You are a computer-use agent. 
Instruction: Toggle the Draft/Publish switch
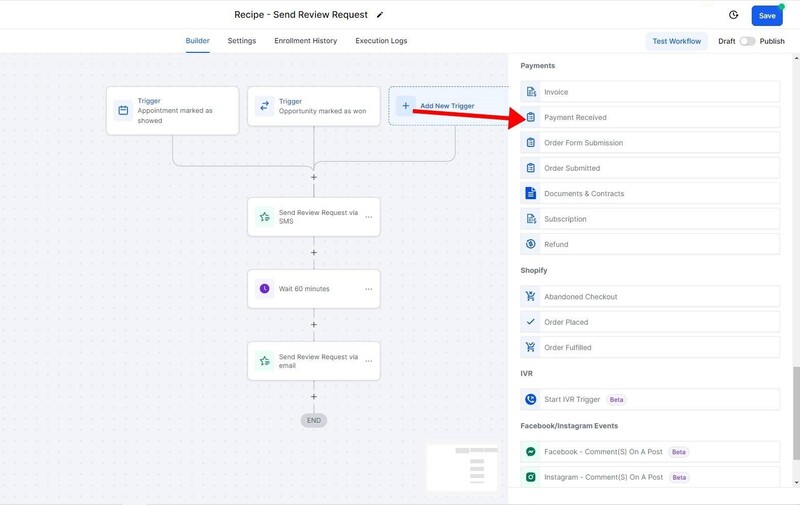coord(747,41)
